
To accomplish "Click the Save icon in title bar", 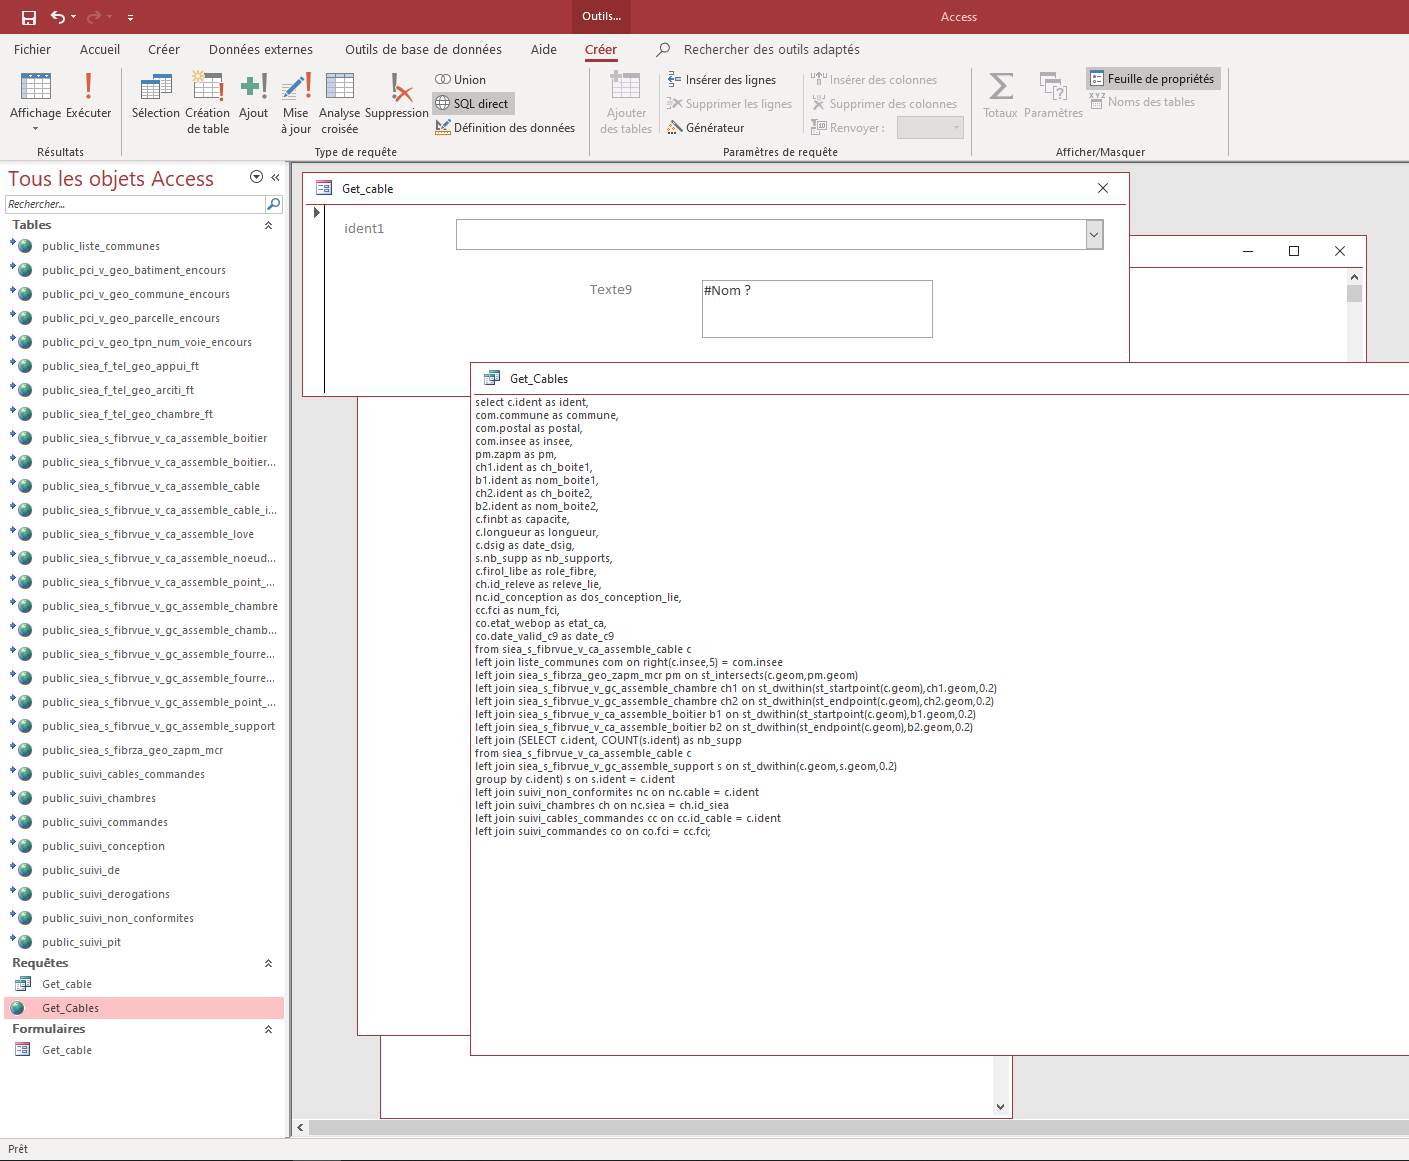I will (x=29, y=17).
